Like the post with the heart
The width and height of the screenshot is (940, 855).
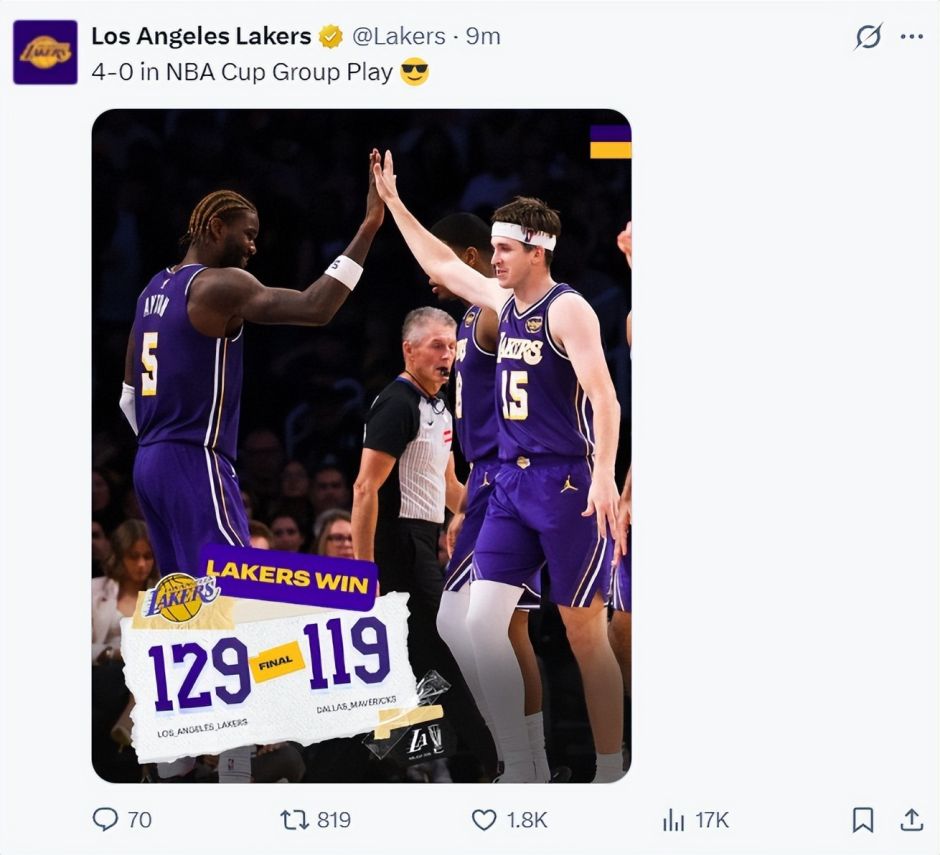[x=484, y=820]
